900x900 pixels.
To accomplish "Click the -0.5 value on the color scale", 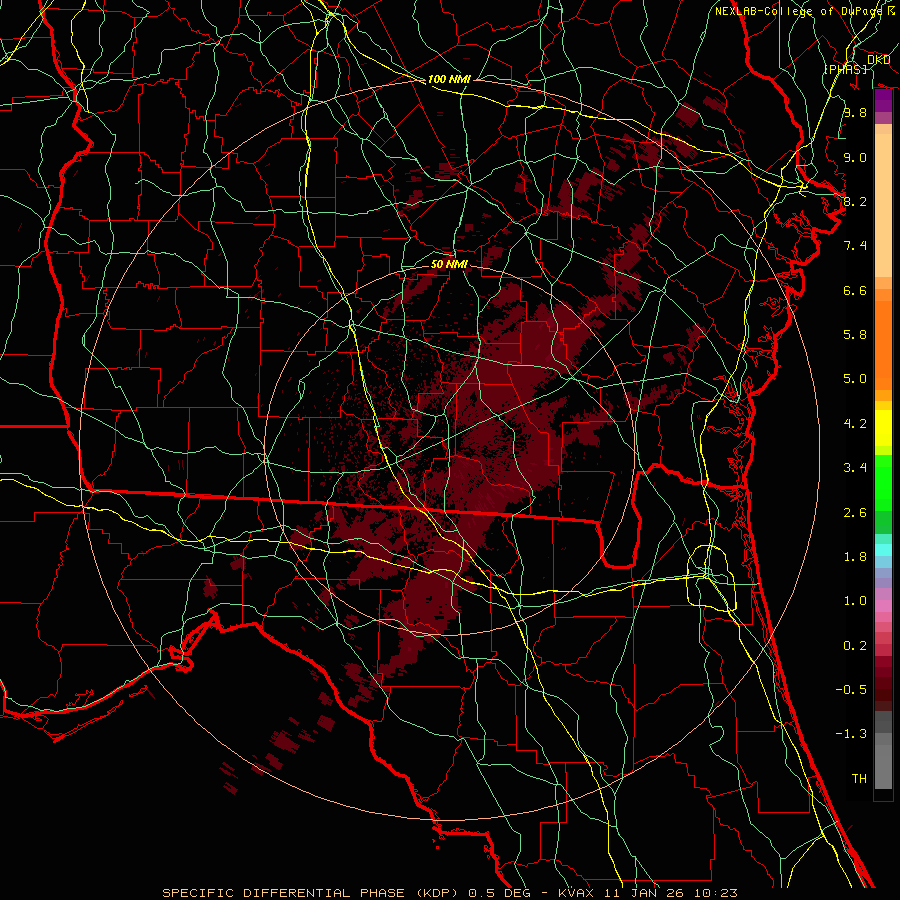I will (851, 690).
